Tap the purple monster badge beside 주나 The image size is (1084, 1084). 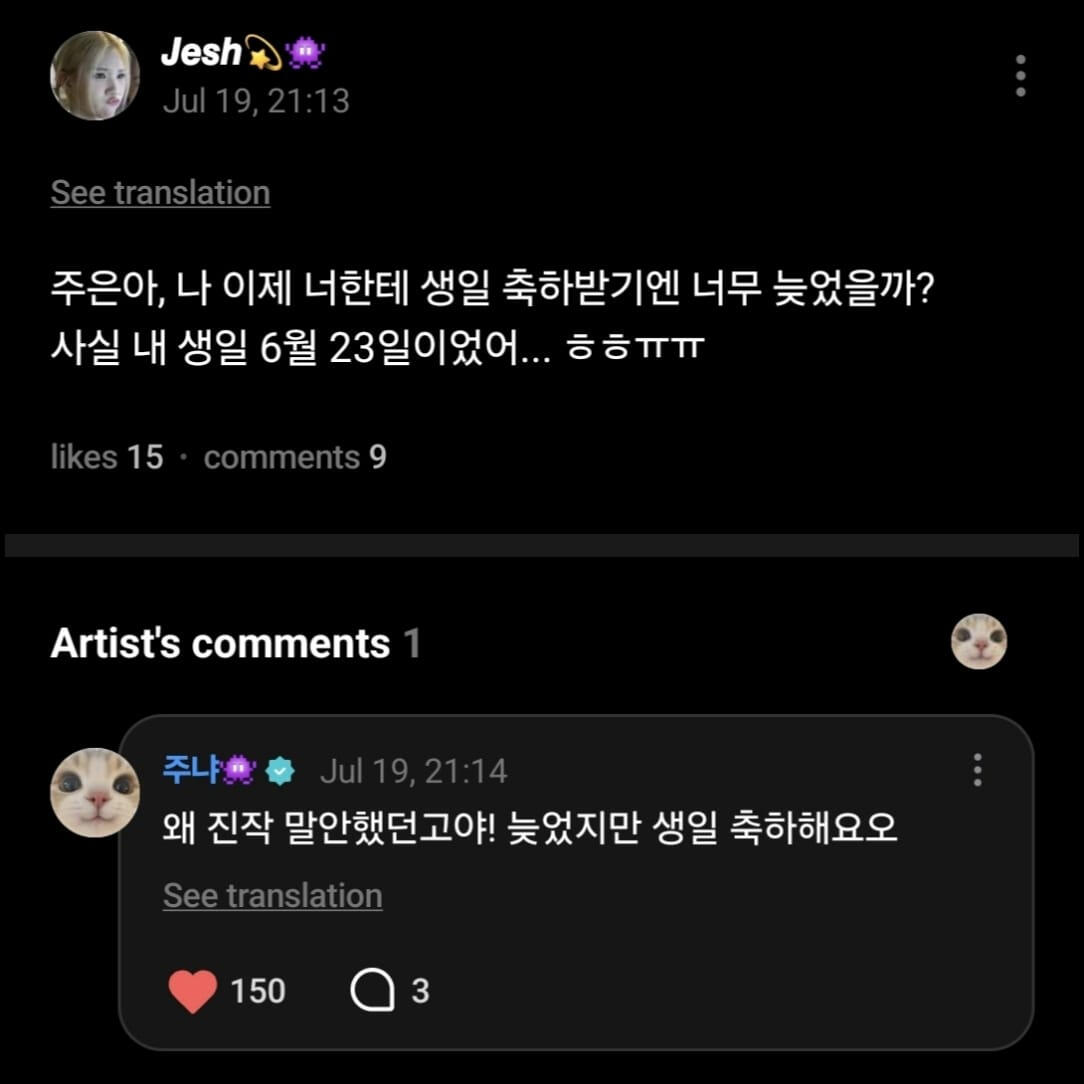click(x=239, y=769)
